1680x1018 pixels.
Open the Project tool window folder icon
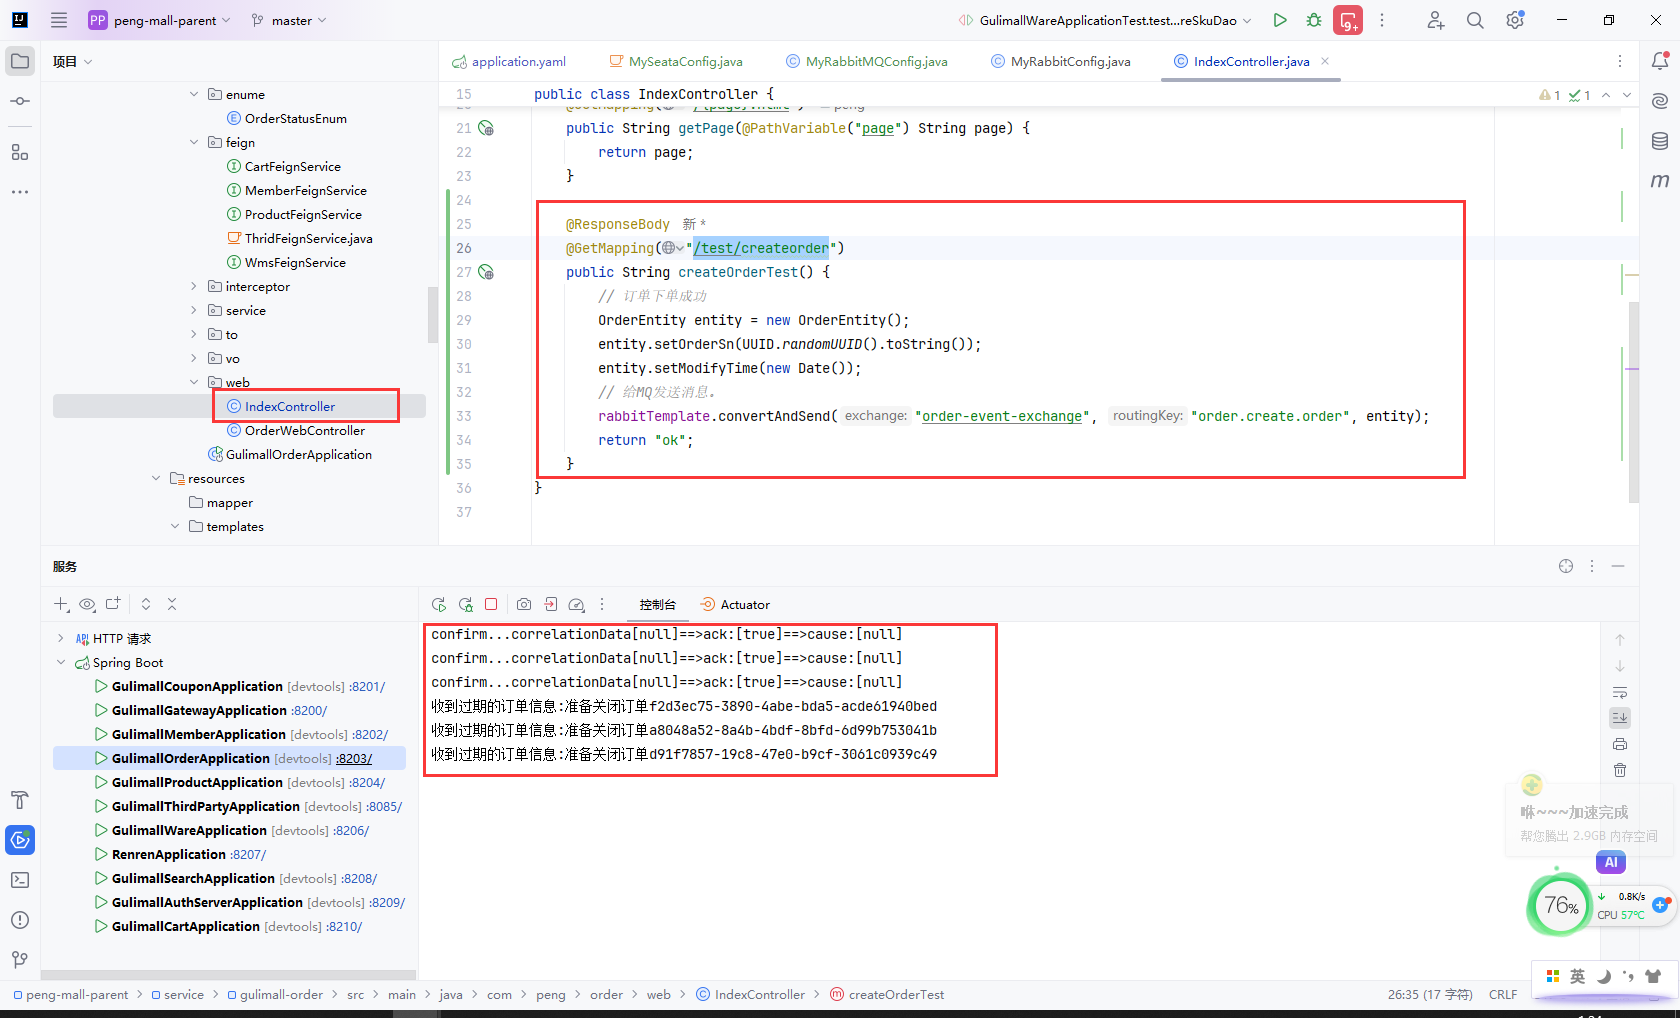20,61
